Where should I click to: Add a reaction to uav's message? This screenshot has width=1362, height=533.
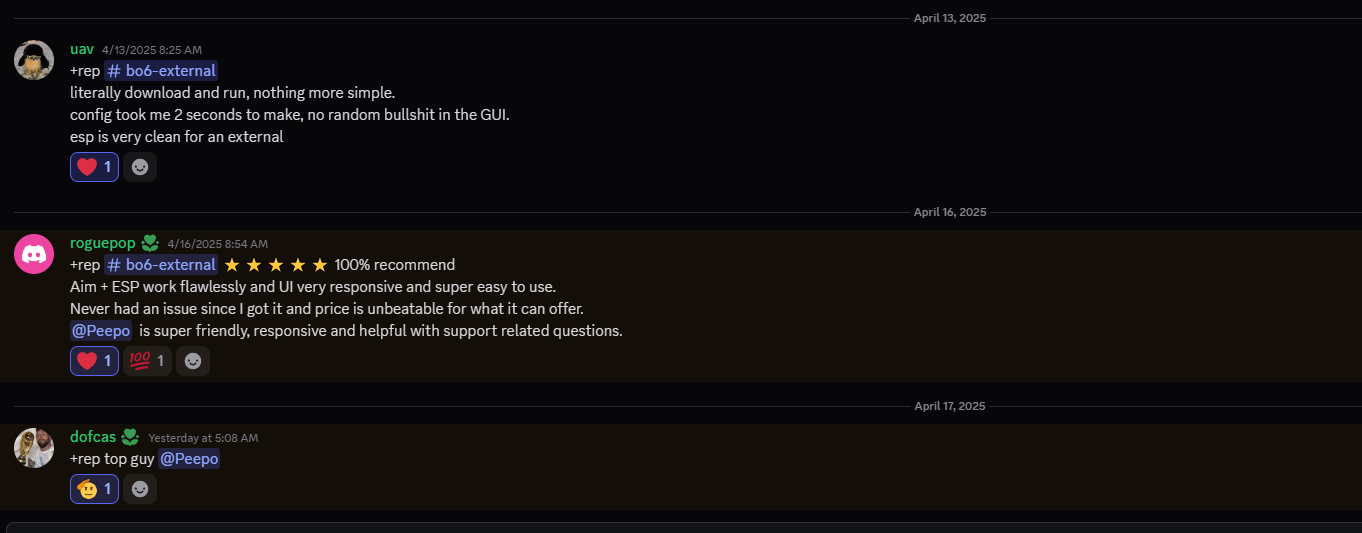(140, 167)
